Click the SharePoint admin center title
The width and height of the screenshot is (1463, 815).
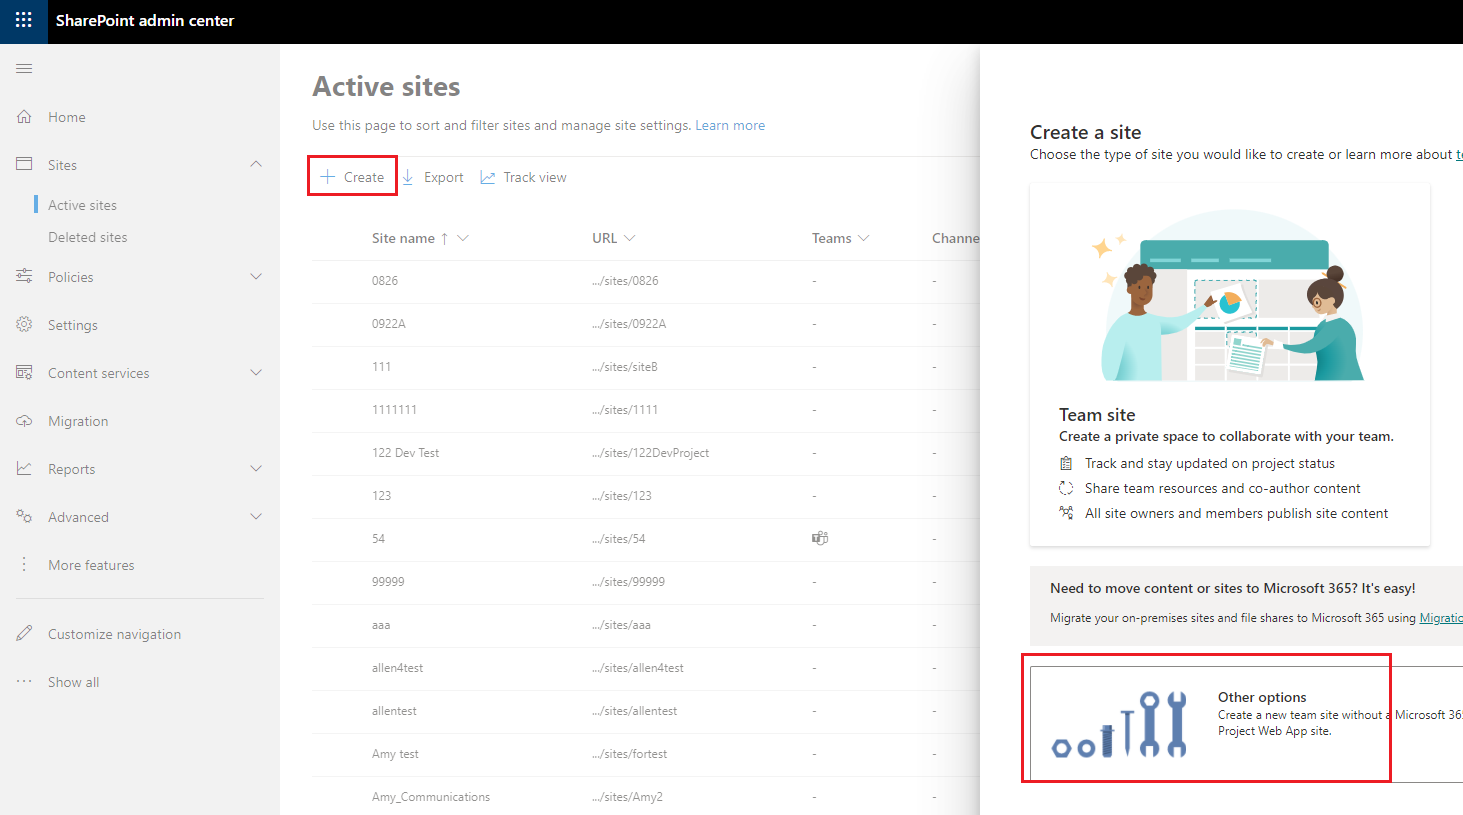[145, 20]
